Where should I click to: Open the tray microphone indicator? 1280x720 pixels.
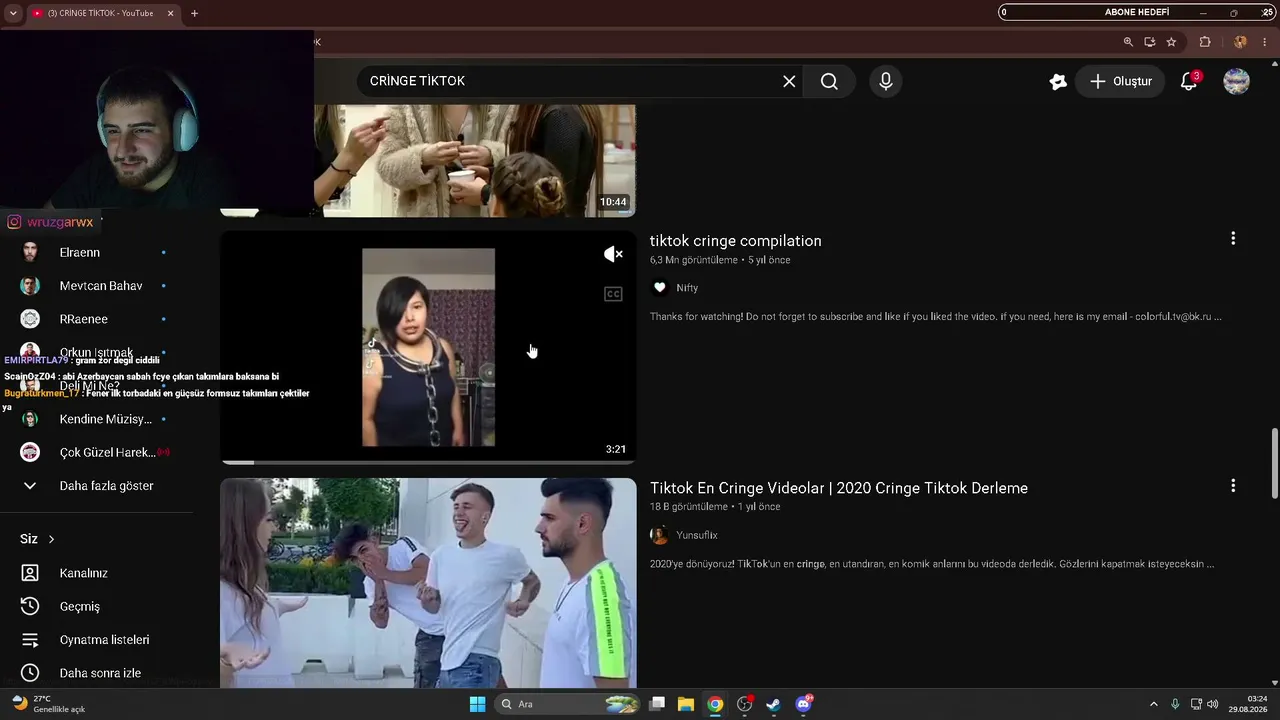point(1175,704)
